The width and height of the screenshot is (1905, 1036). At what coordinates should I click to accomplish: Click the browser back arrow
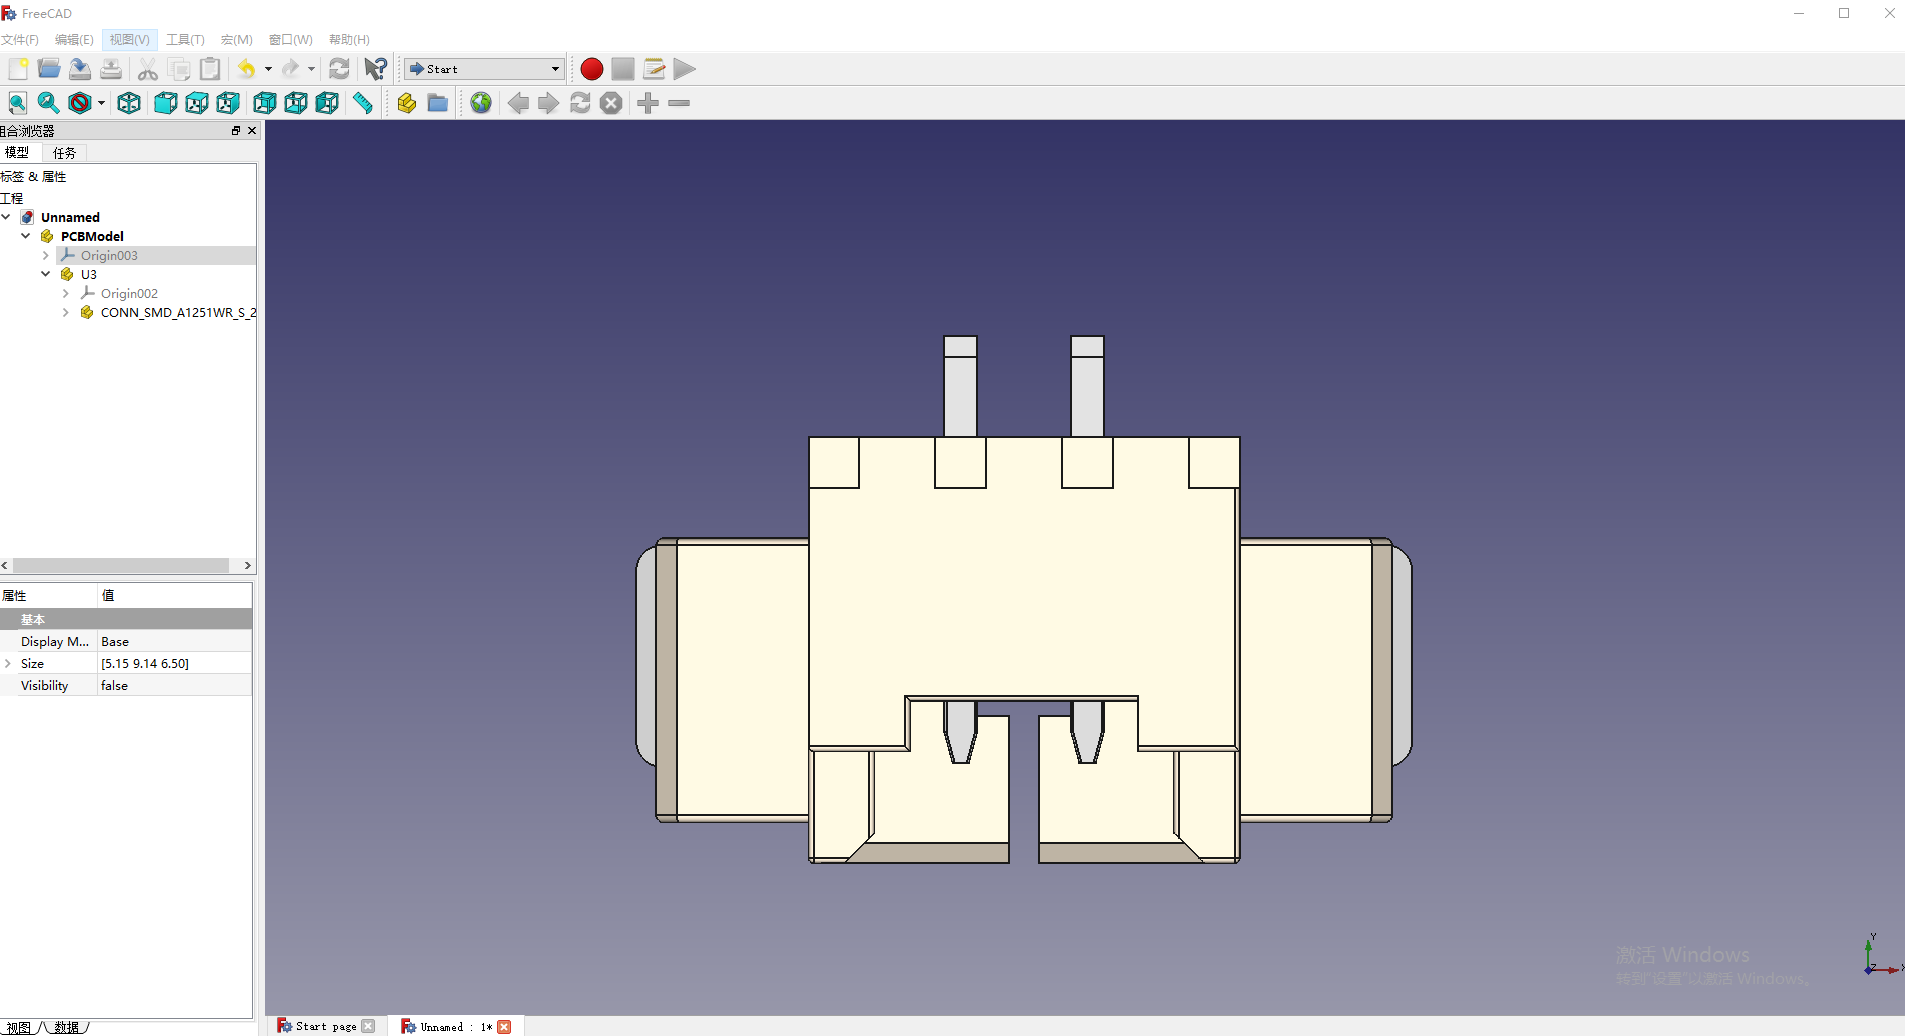tap(518, 103)
